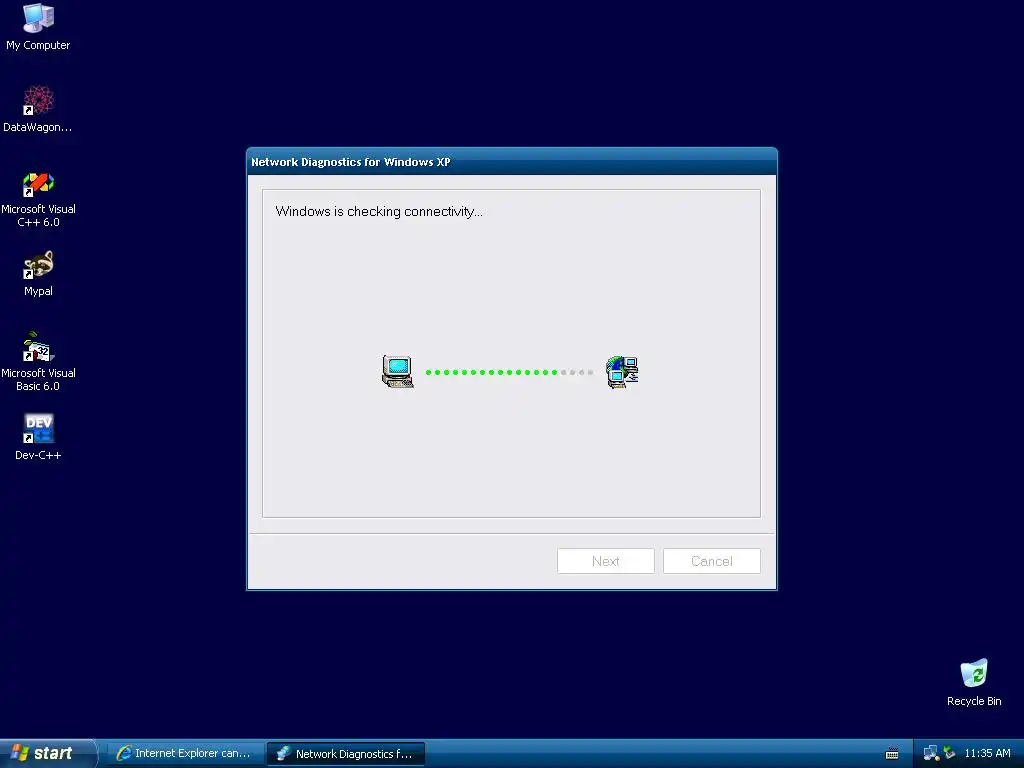The image size is (1024, 768).
Task: Activate Network Diagnostics taskbar button
Action: point(346,754)
